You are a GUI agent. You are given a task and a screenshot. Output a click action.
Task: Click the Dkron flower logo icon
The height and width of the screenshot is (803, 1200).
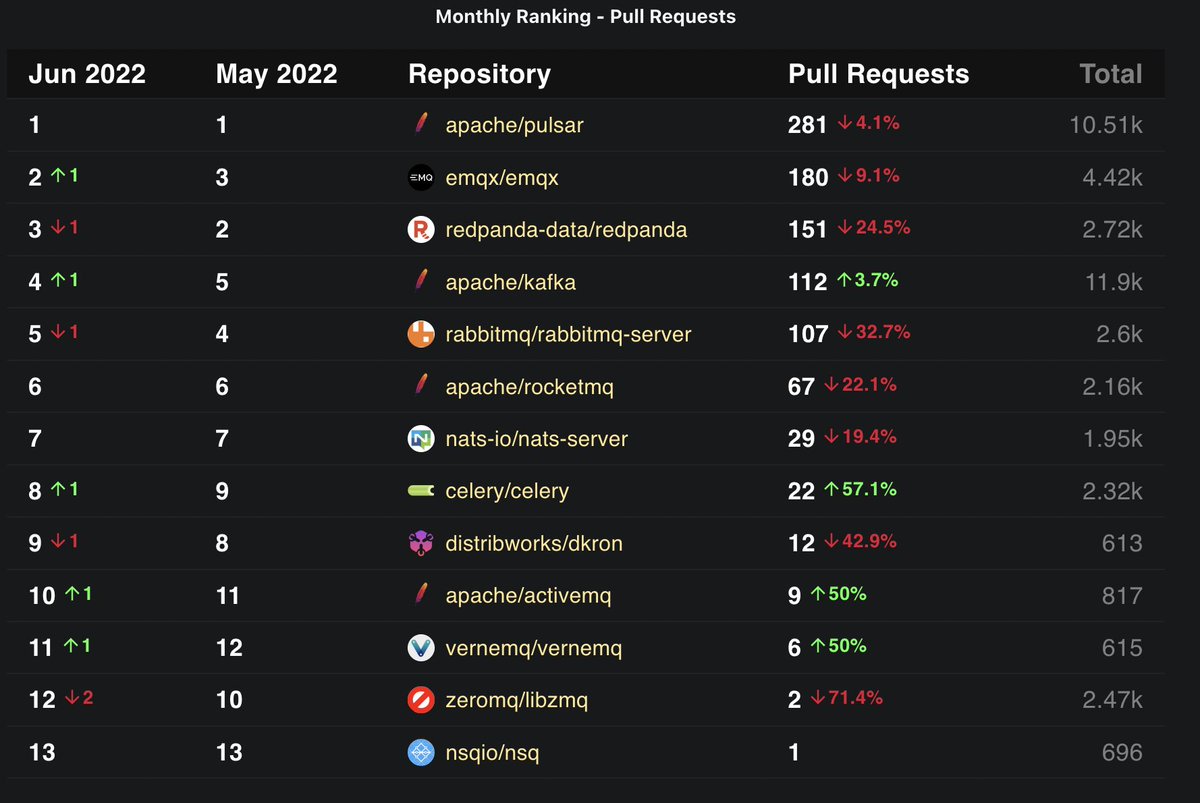420,542
